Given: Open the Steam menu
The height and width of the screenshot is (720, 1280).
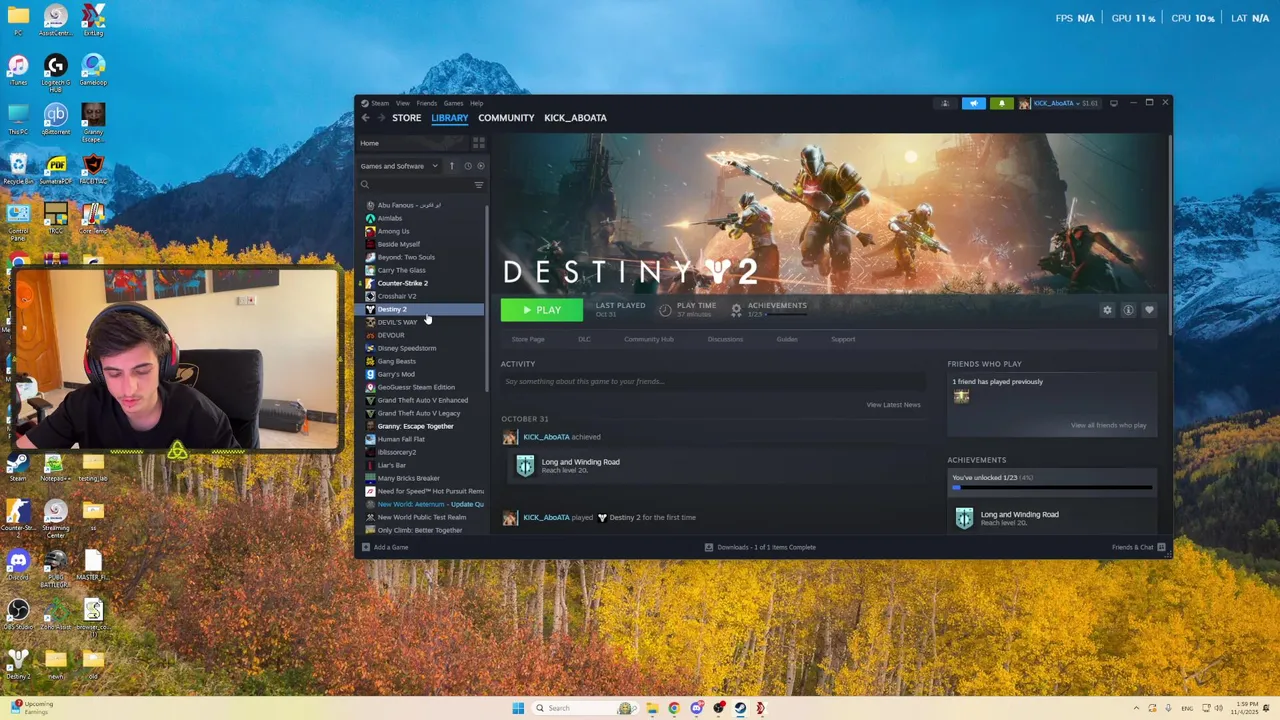Looking at the screenshot, I should click(x=380, y=103).
